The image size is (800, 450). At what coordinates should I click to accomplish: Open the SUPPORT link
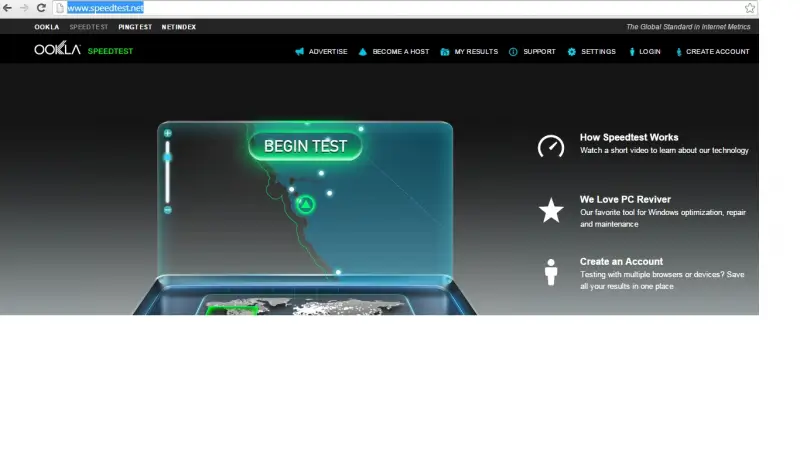tap(539, 52)
